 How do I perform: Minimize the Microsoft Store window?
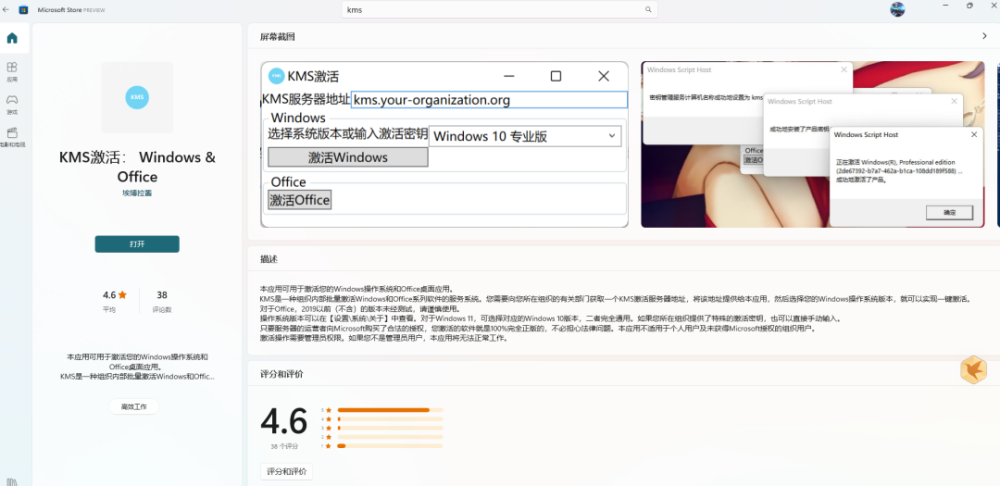point(945,5)
